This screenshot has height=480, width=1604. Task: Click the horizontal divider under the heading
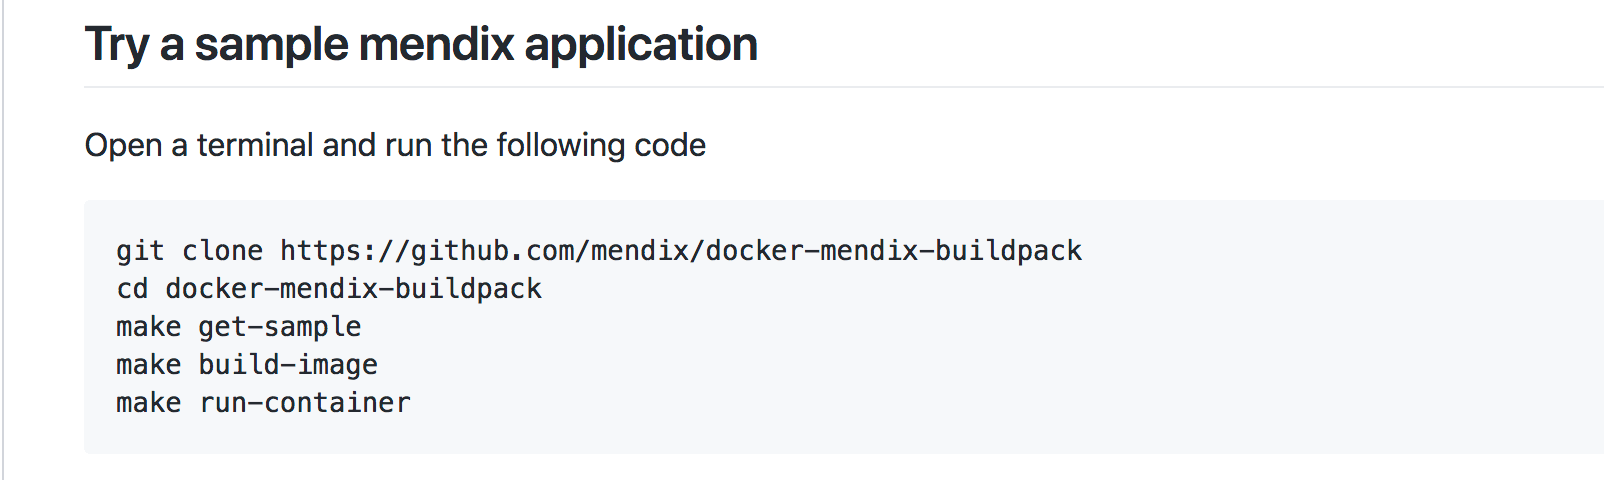(x=844, y=87)
